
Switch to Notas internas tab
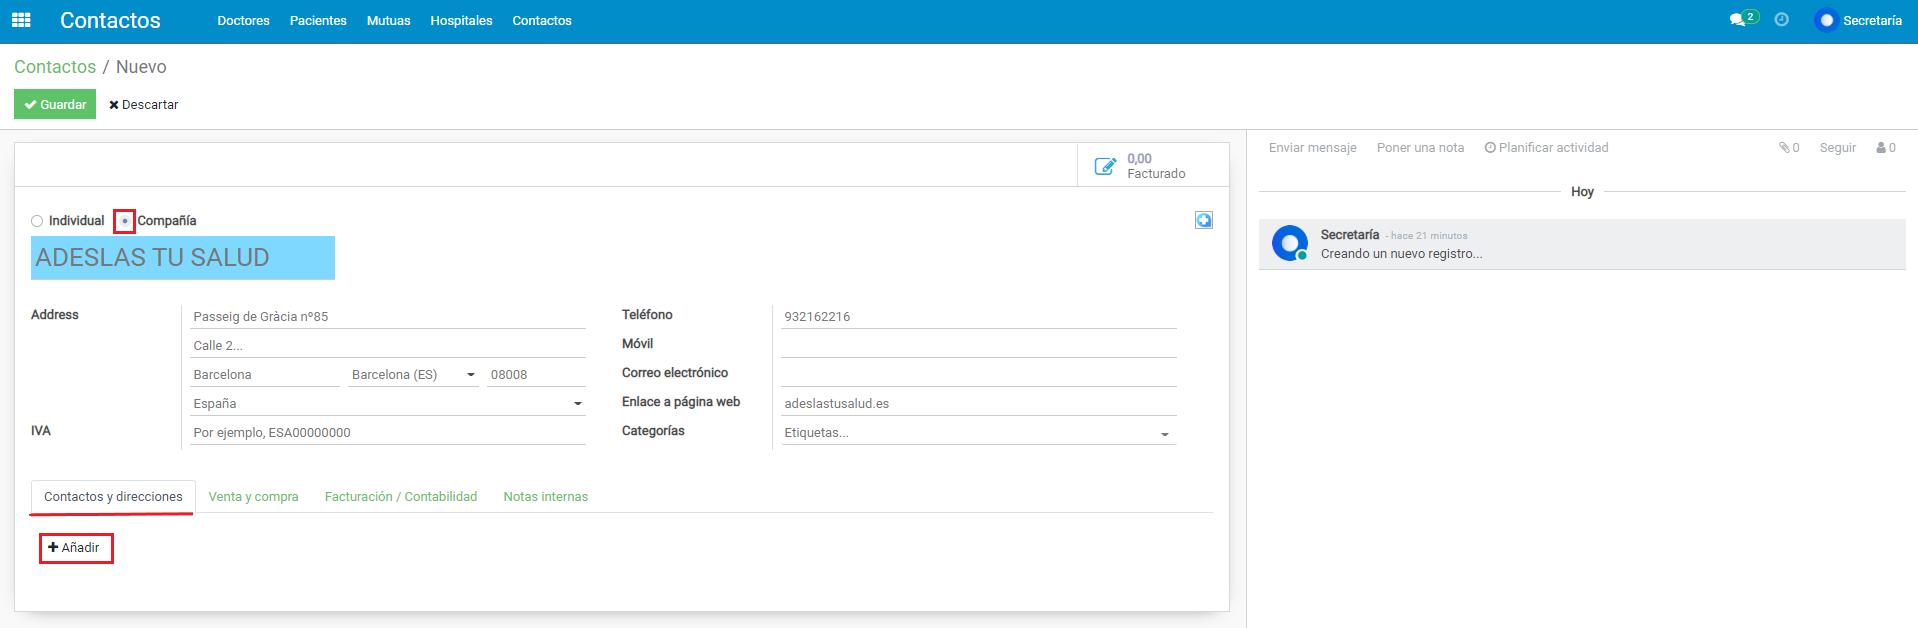click(x=546, y=497)
